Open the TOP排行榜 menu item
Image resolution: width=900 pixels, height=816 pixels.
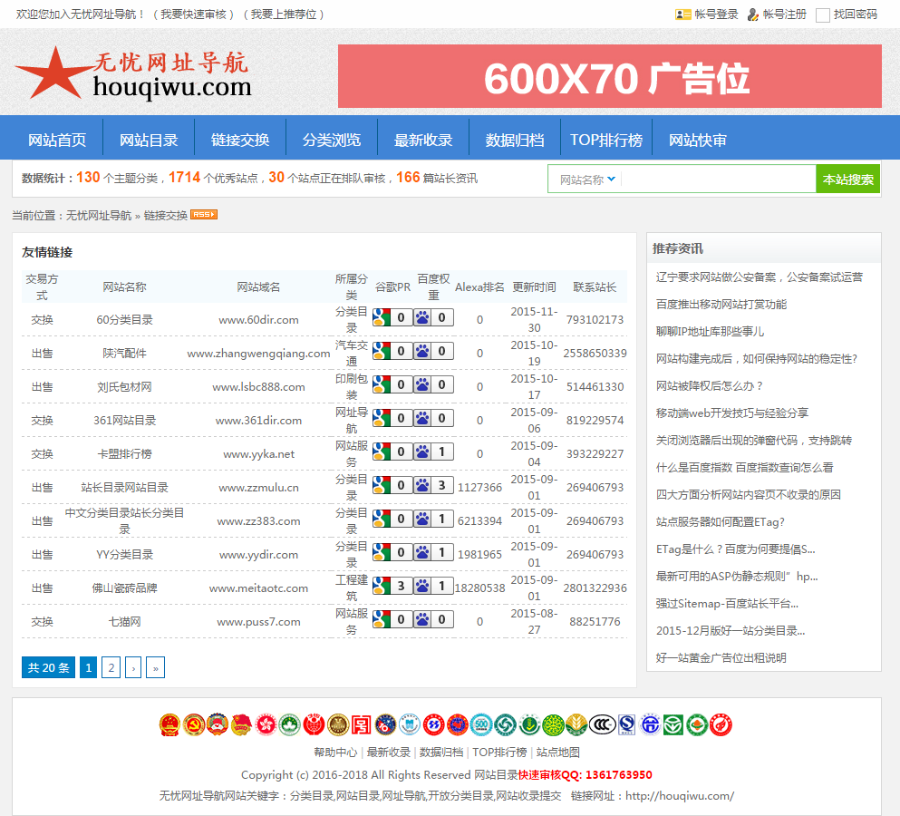point(605,139)
